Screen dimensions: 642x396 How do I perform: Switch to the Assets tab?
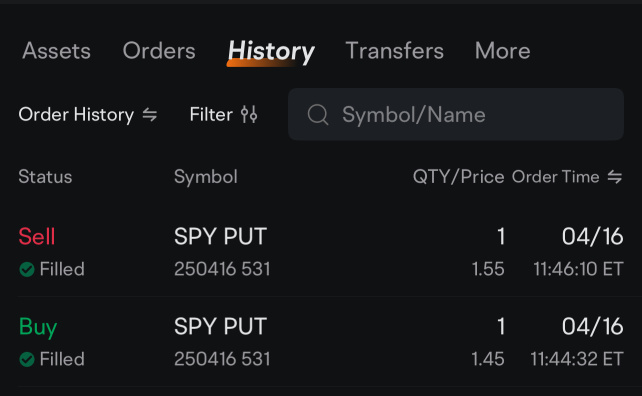(57, 51)
